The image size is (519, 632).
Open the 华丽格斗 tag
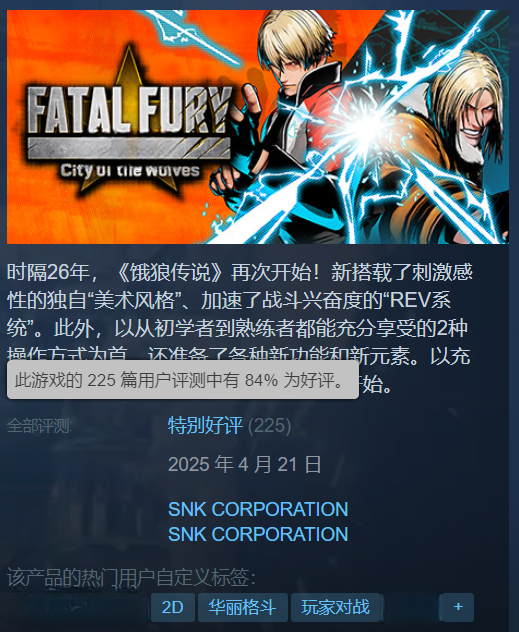click(243, 607)
